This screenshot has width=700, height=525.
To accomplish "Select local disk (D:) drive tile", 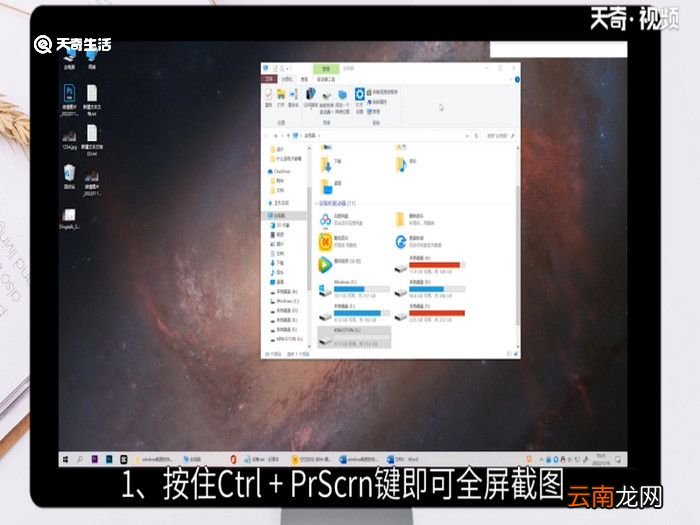I will [430, 289].
